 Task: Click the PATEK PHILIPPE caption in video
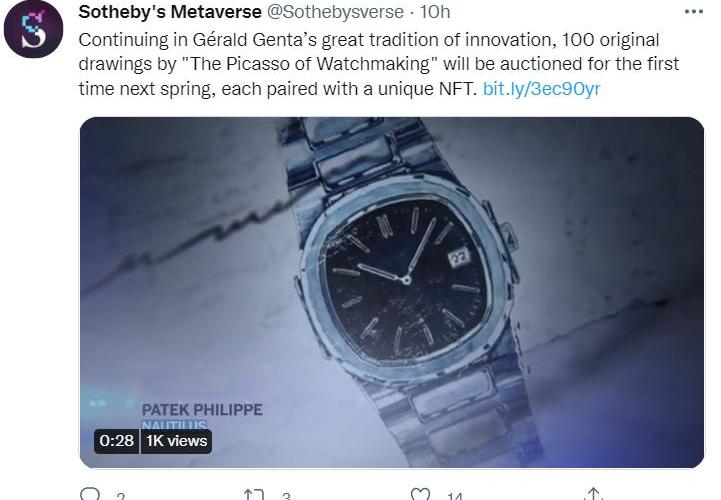click(202, 410)
